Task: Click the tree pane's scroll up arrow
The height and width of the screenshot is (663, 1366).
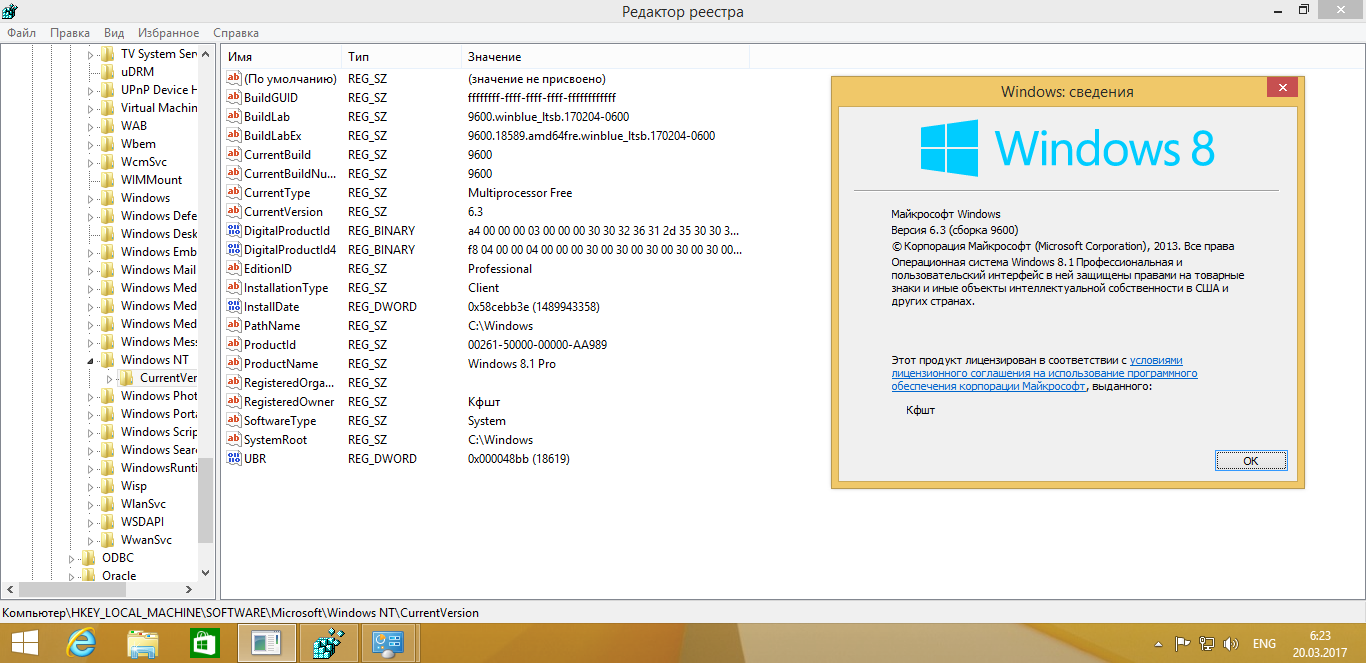Action: click(x=206, y=54)
